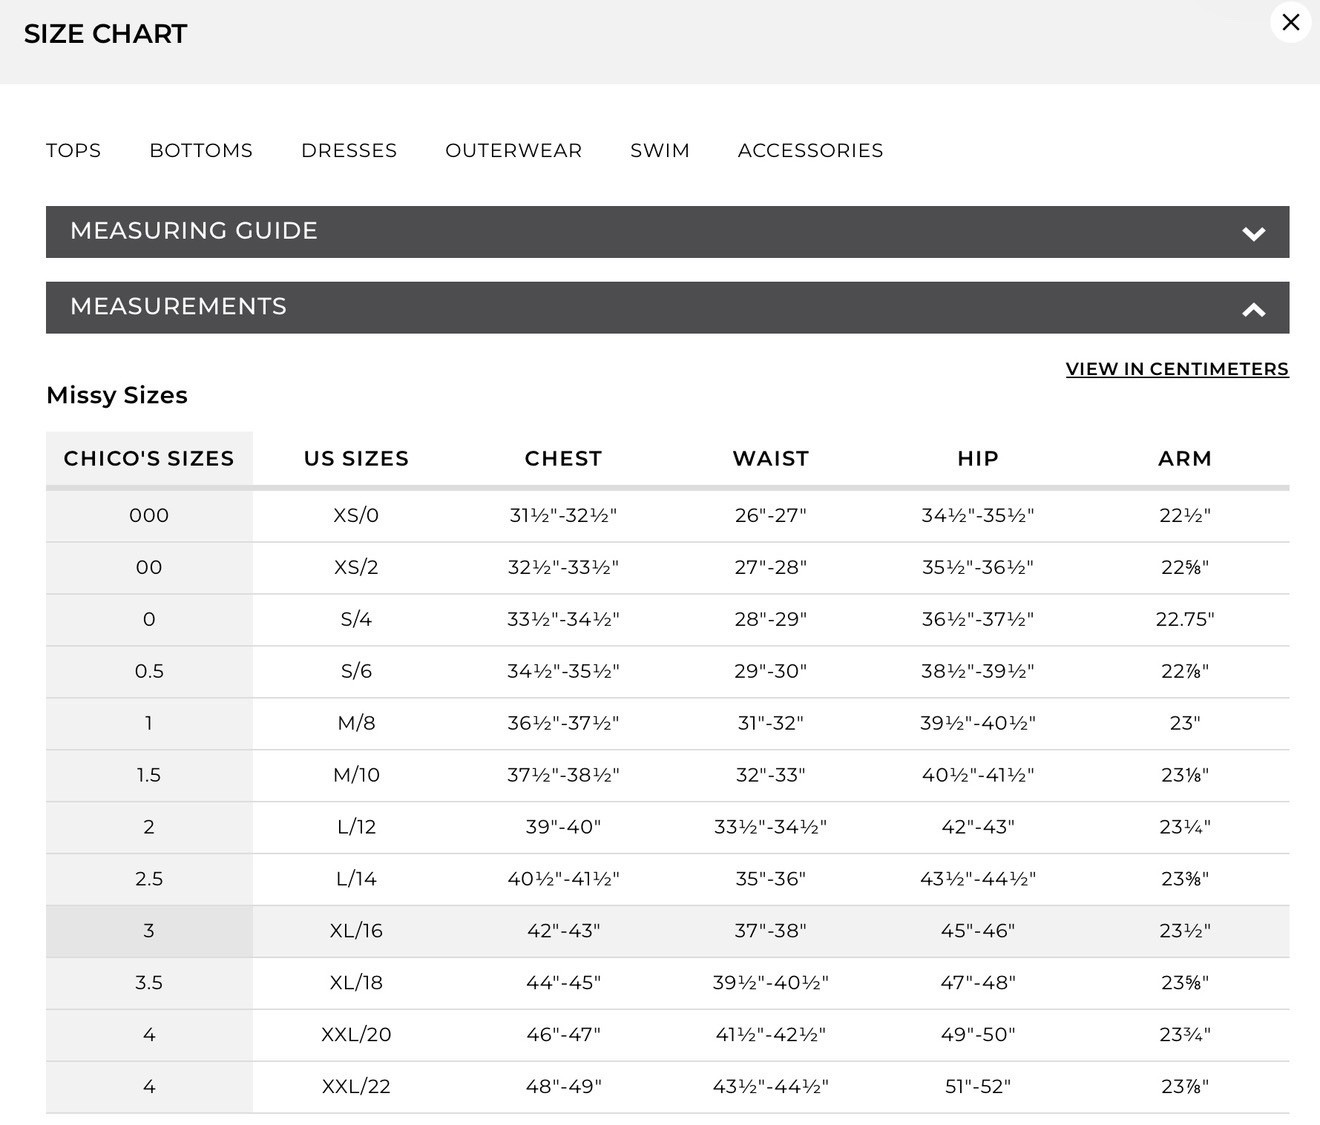This screenshot has height=1125, width=1320.
Task: Collapse the Measurements panel header
Action: (x=667, y=308)
